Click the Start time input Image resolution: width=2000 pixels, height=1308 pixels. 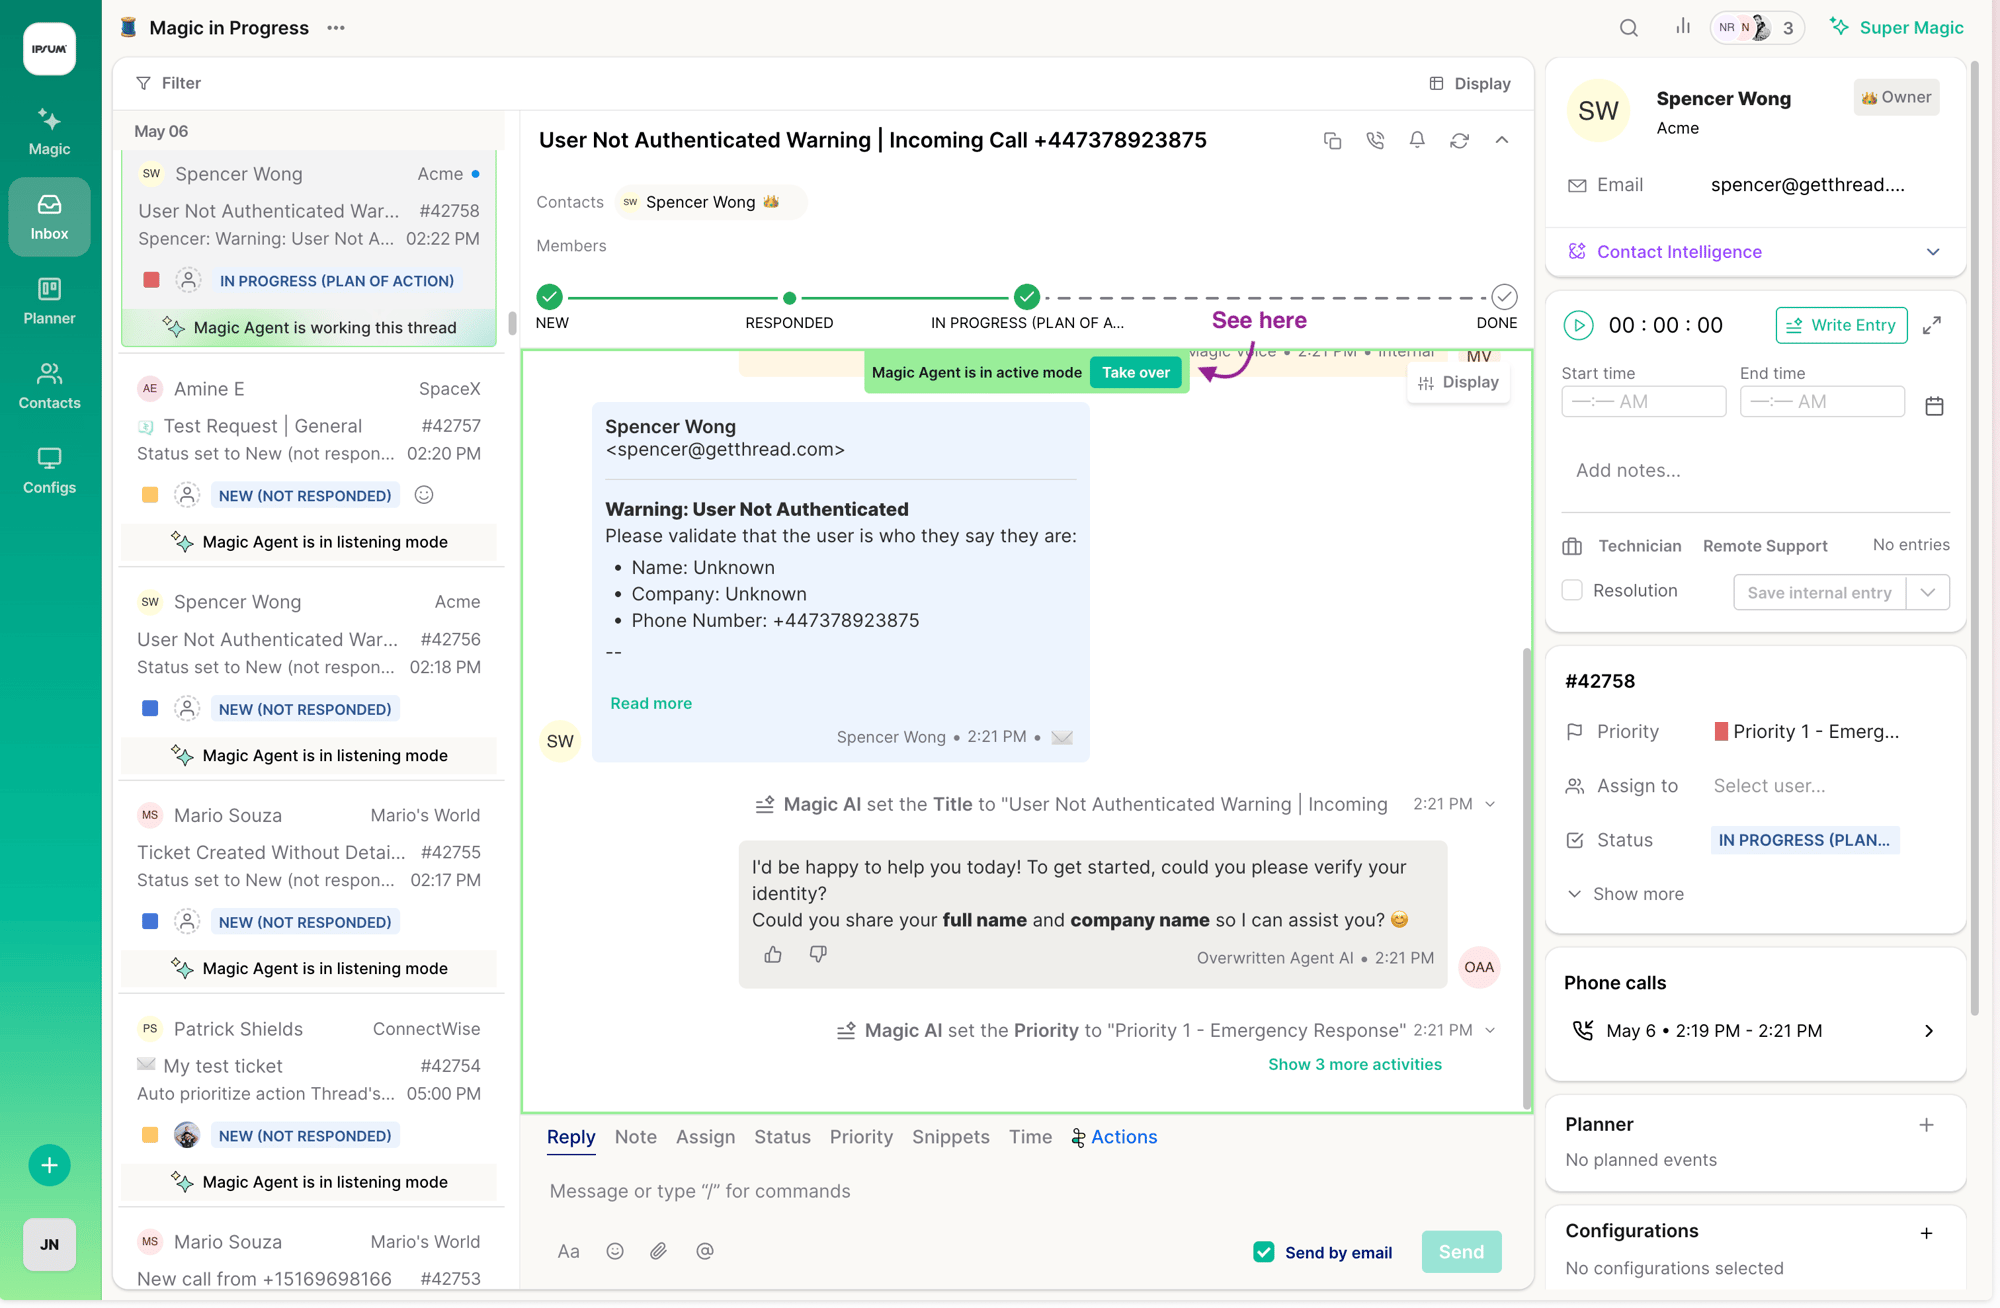pos(1643,402)
